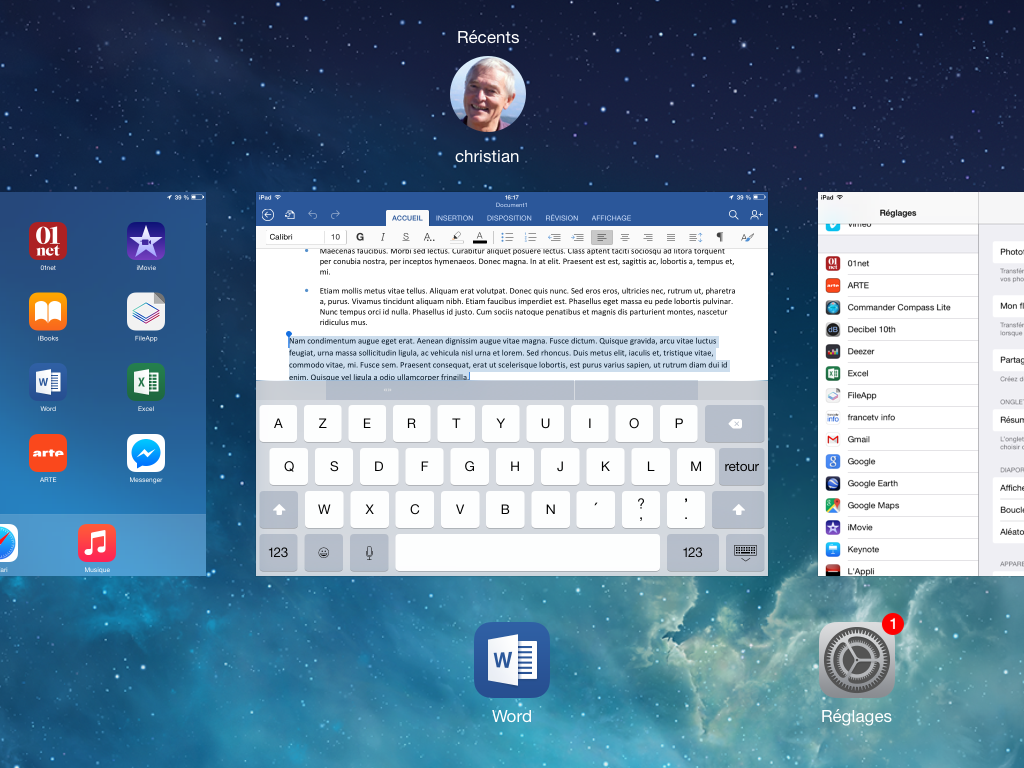1024x768 pixels.
Task: Tap Musique icon in dock preview
Action: click(x=97, y=543)
